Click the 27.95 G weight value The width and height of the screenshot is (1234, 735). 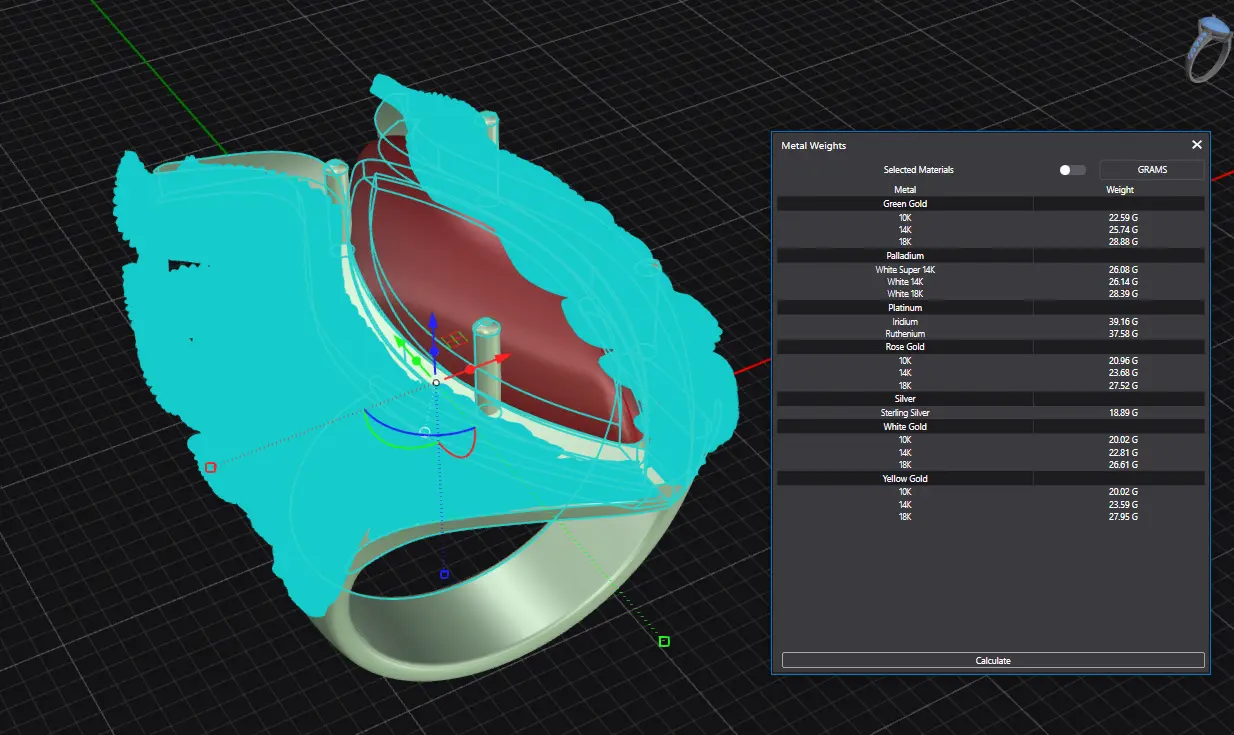click(x=1123, y=517)
